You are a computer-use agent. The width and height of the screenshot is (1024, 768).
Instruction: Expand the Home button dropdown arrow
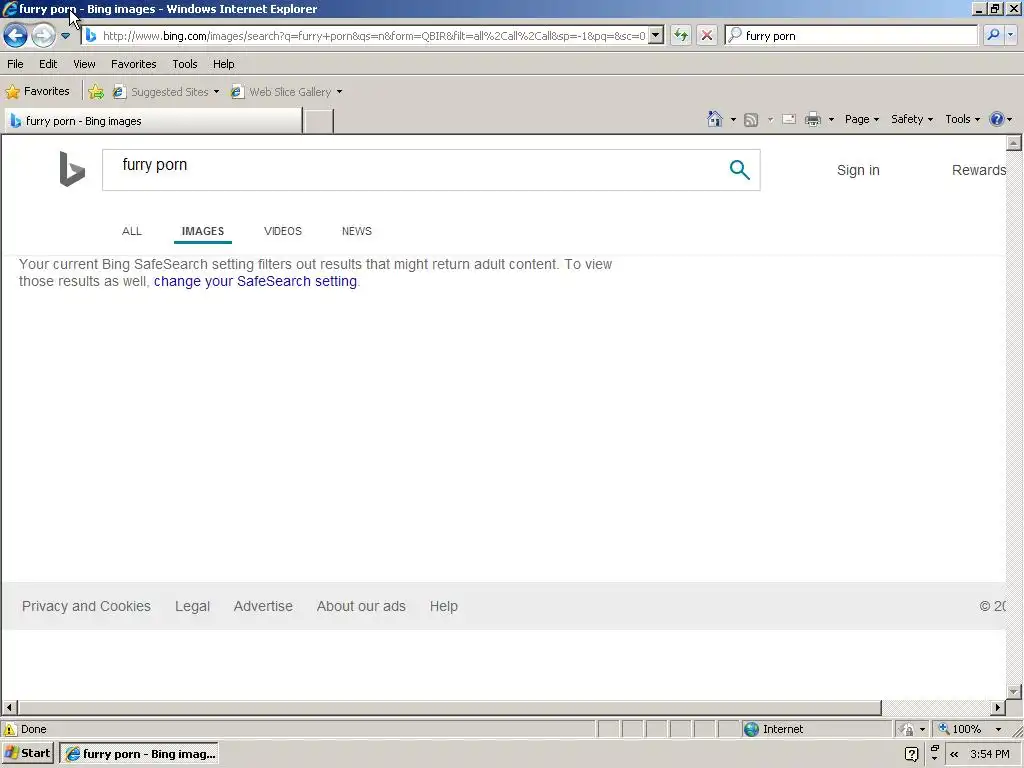tap(733, 120)
